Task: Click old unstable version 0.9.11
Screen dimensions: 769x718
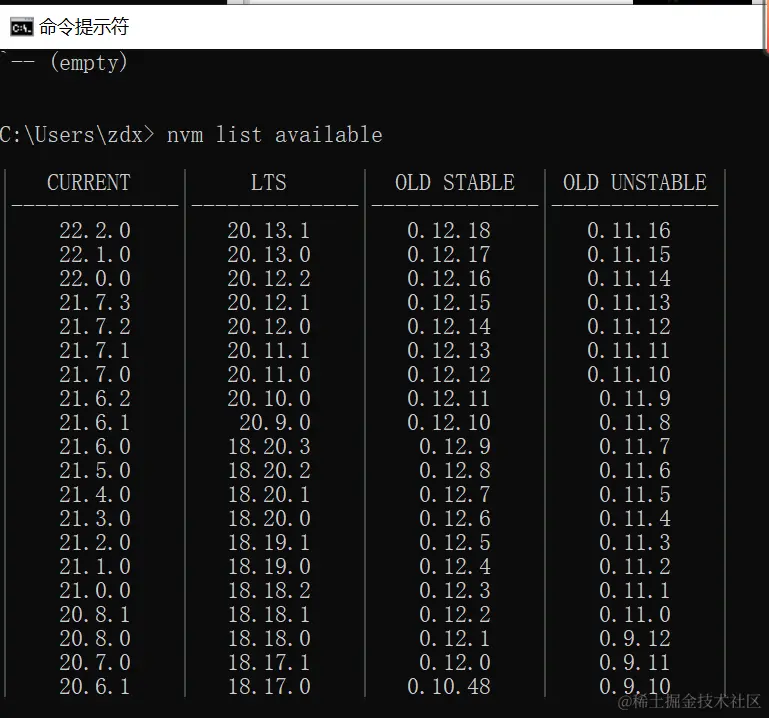Action: coord(635,663)
